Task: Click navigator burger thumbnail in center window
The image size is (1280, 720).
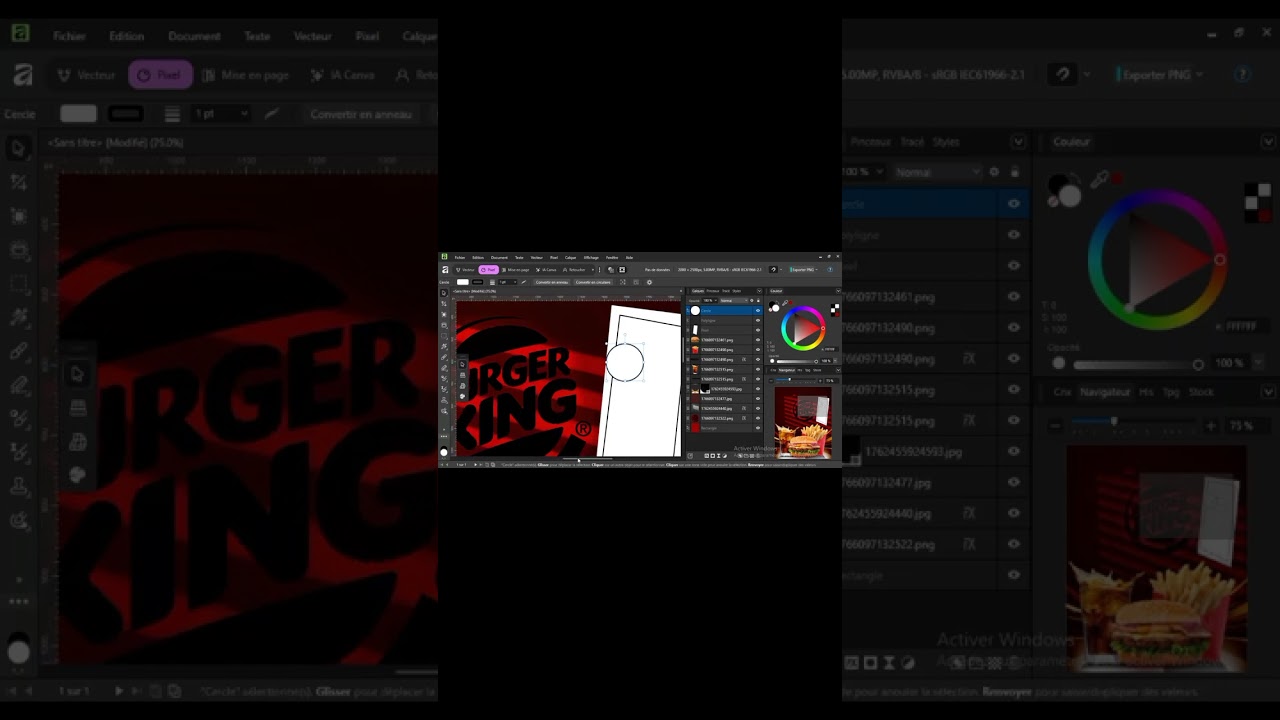Action: pyautogui.click(x=803, y=422)
